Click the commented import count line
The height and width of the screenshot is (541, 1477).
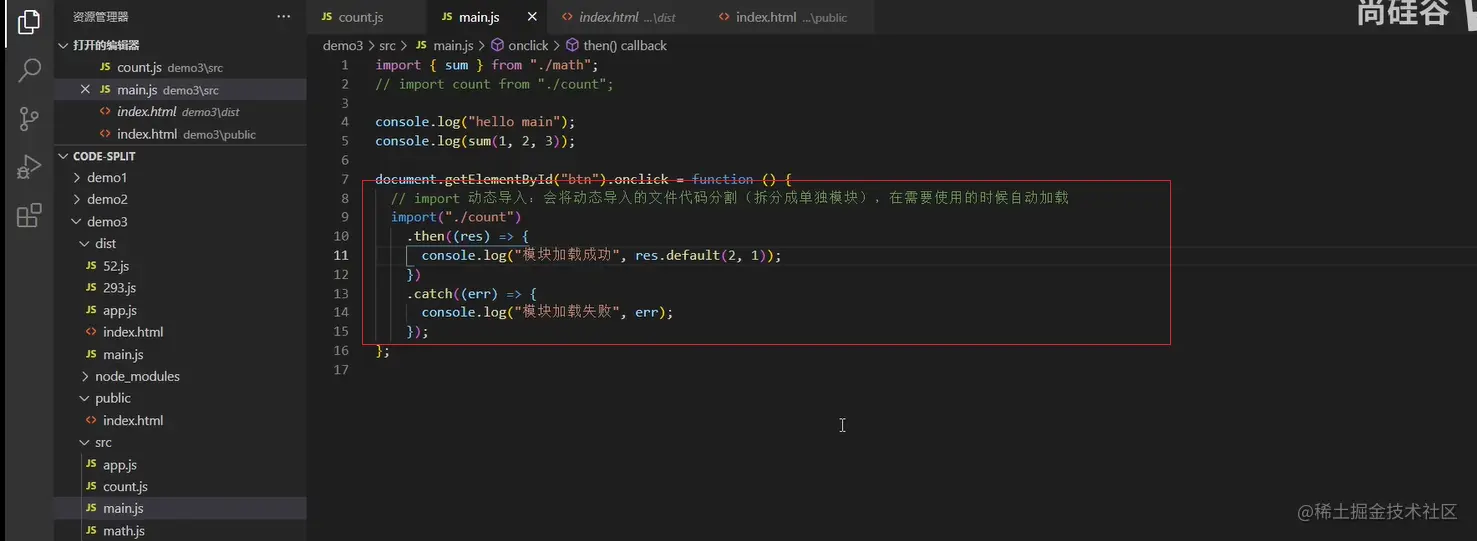point(494,84)
